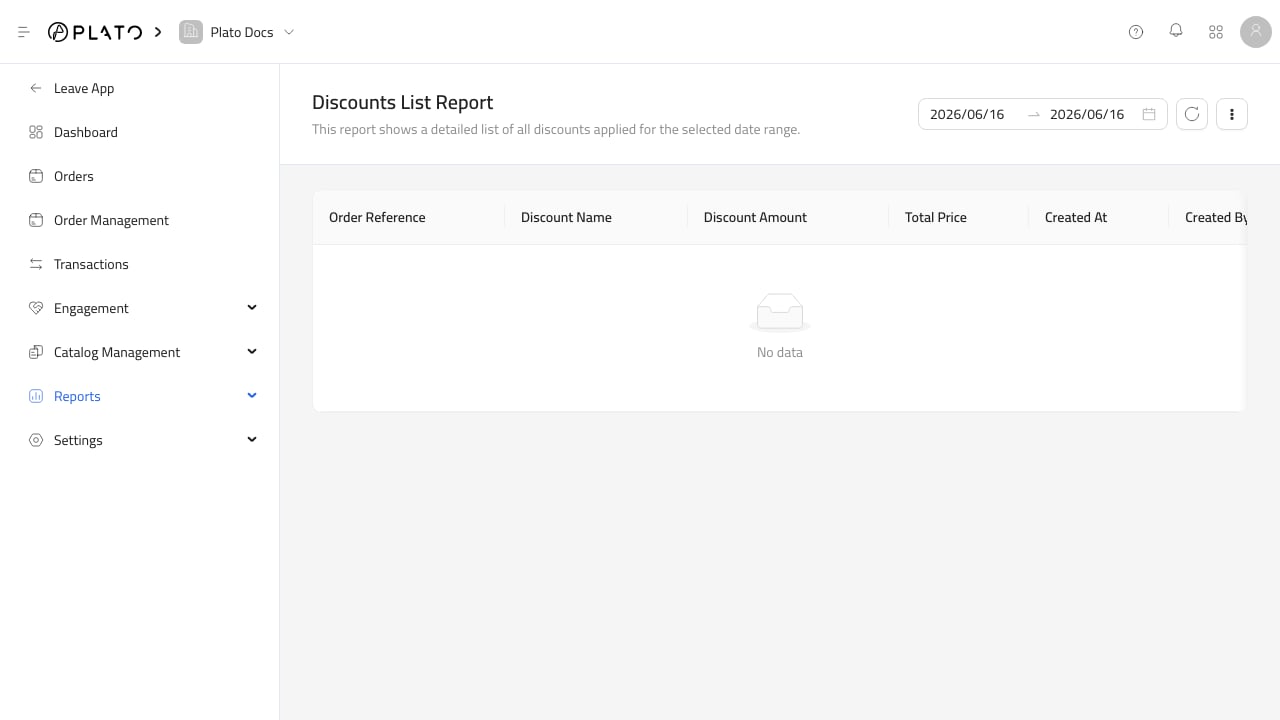Click the Plato Docs workspace name

click(242, 32)
